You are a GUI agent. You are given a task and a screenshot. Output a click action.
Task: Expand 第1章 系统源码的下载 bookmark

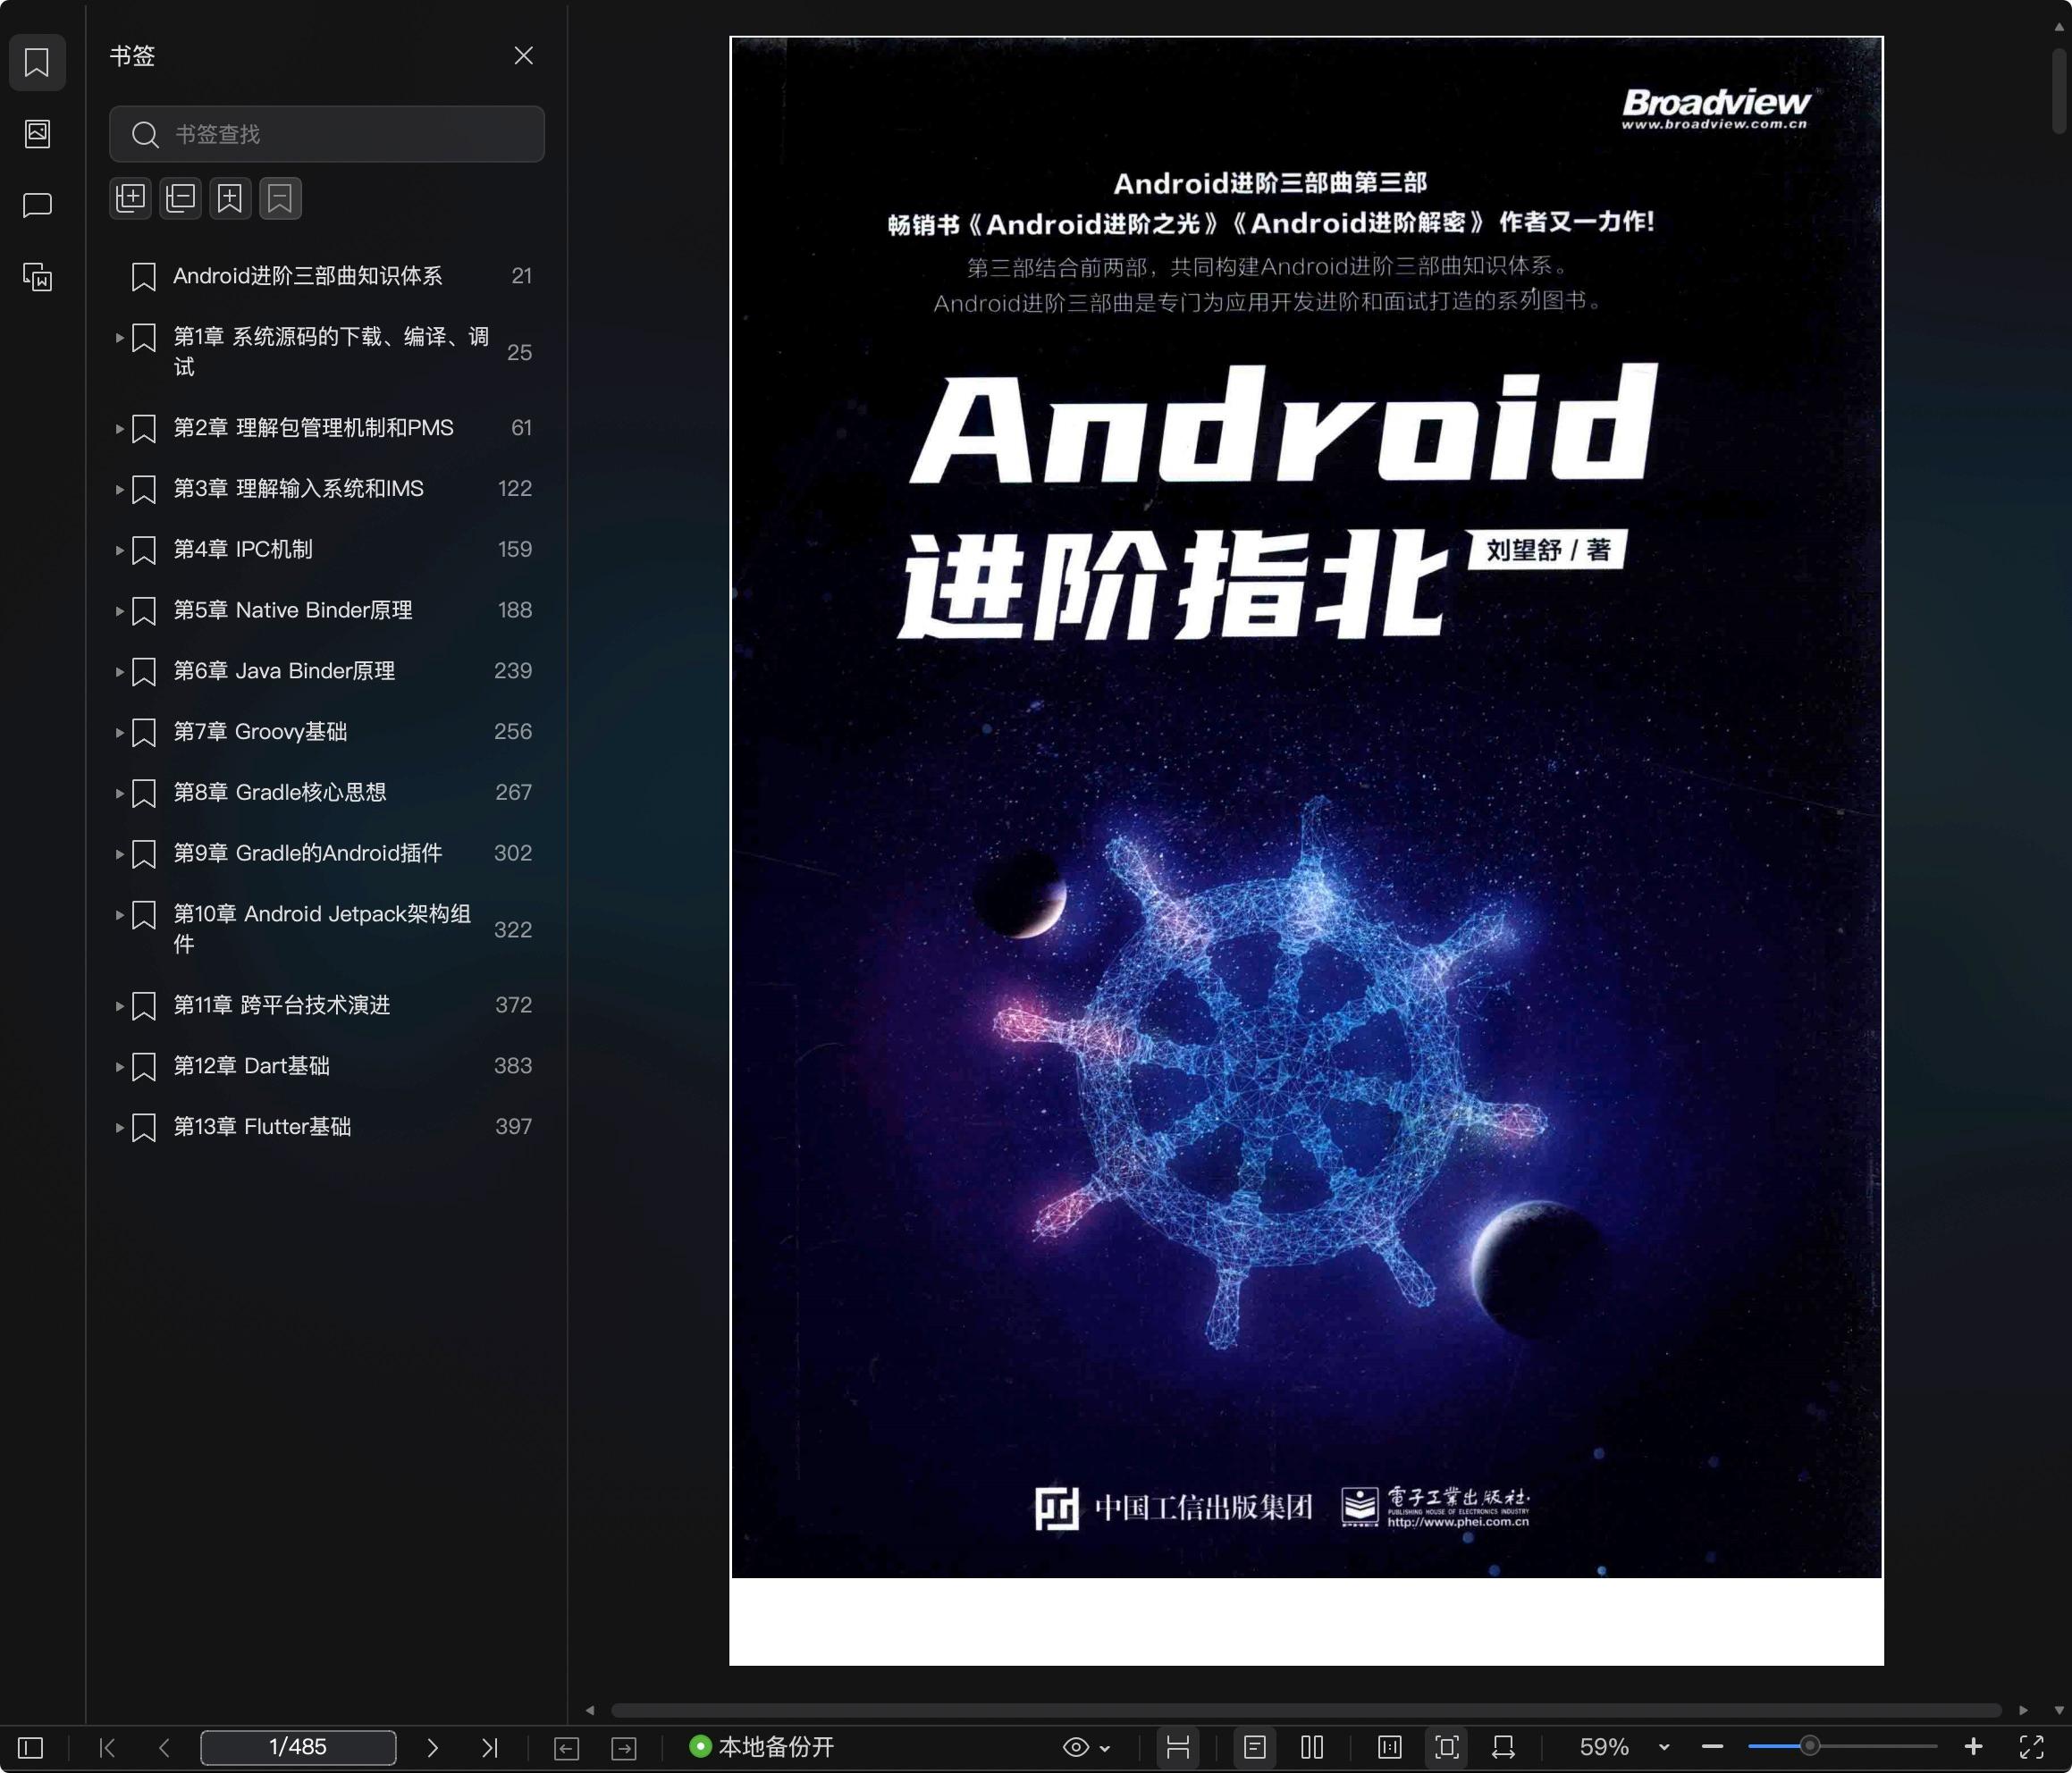point(119,338)
